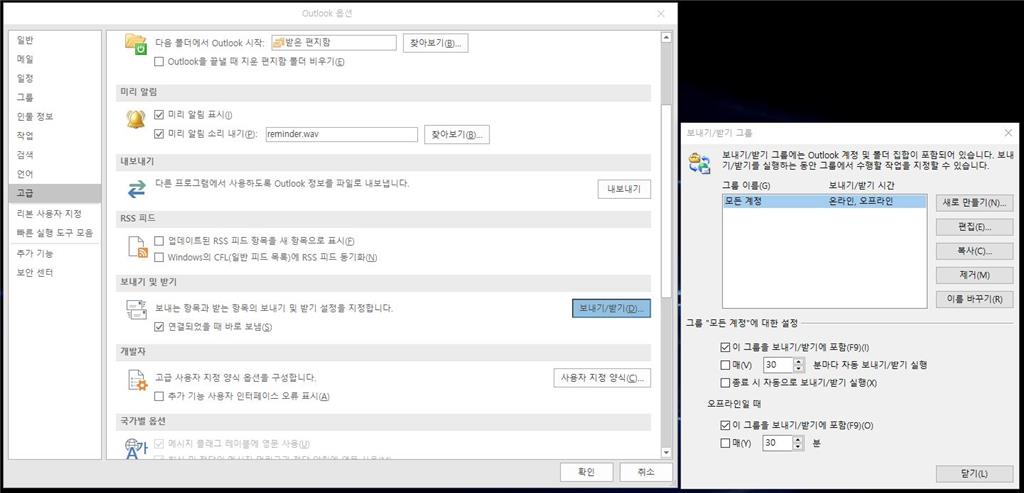Click the Outlook start folder icon
The width and height of the screenshot is (1024, 493).
136,44
